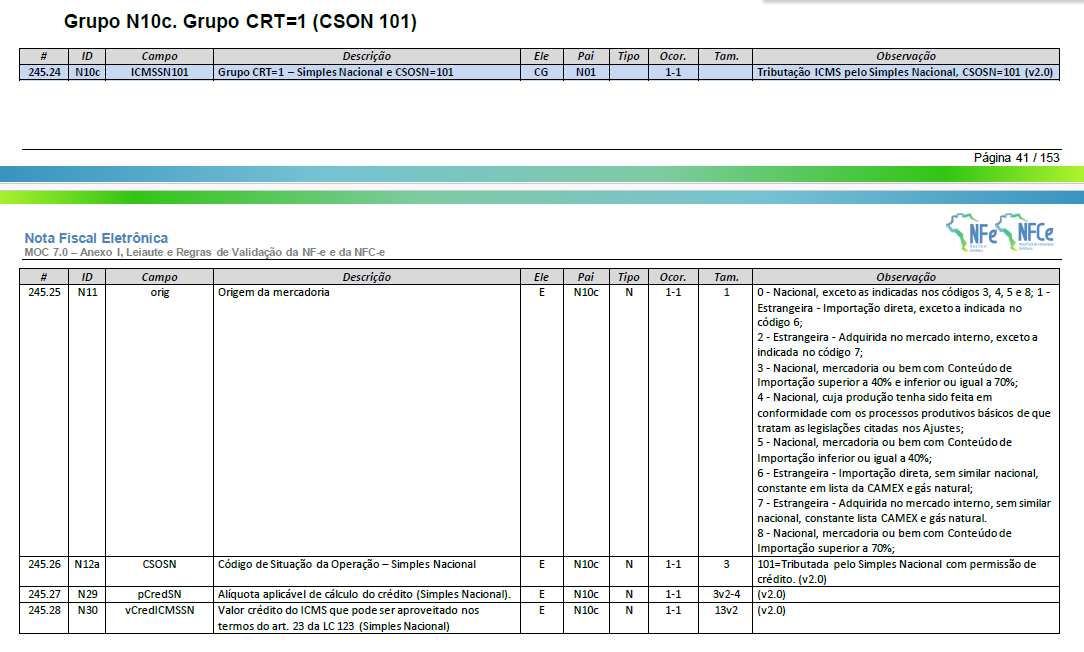The image size is (1084, 652).
Task: Click parent cell 'N10c' in the vCredICMSSN row
Action: pyautogui.click(x=586, y=611)
